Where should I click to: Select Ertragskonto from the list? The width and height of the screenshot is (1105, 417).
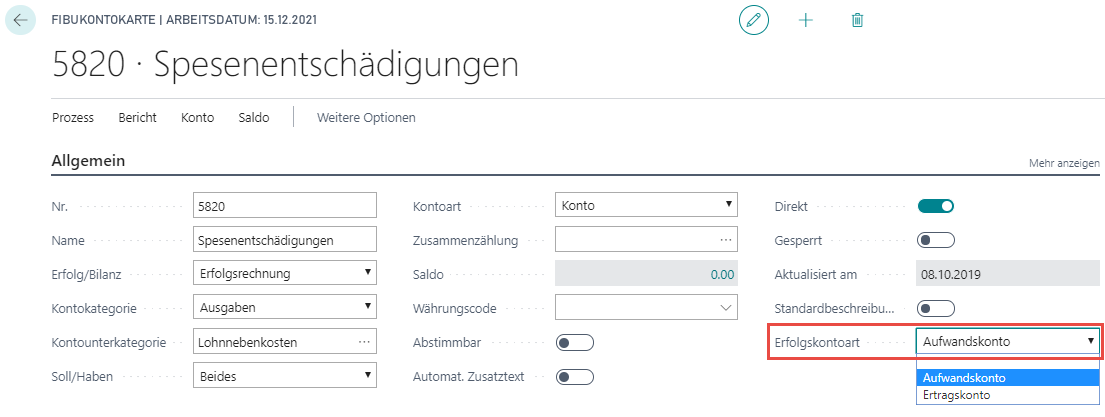tap(1008, 395)
